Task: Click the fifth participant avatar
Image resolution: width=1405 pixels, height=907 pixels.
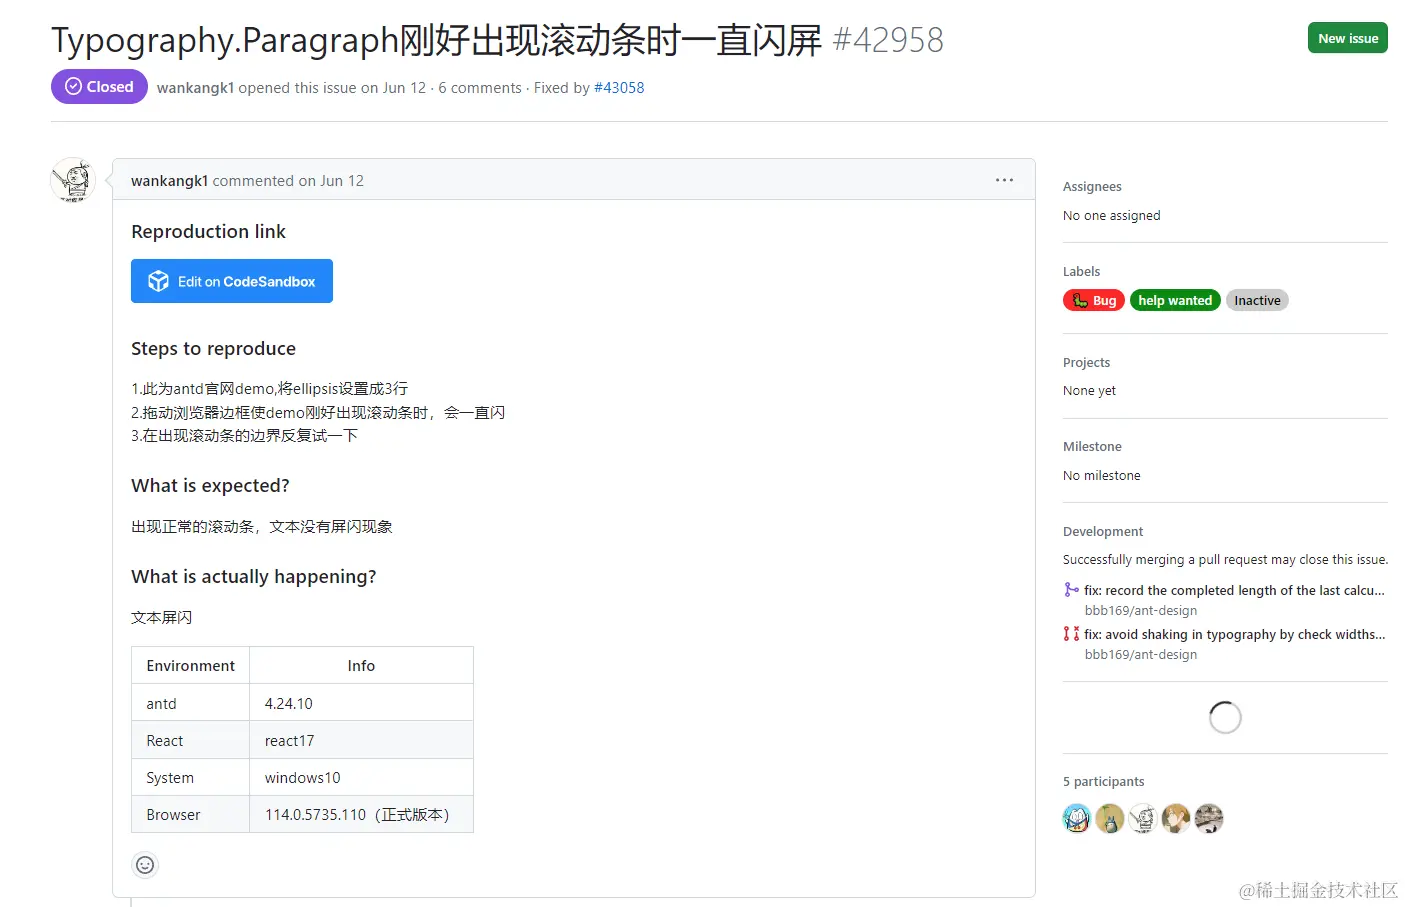Action: (x=1209, y=818)
